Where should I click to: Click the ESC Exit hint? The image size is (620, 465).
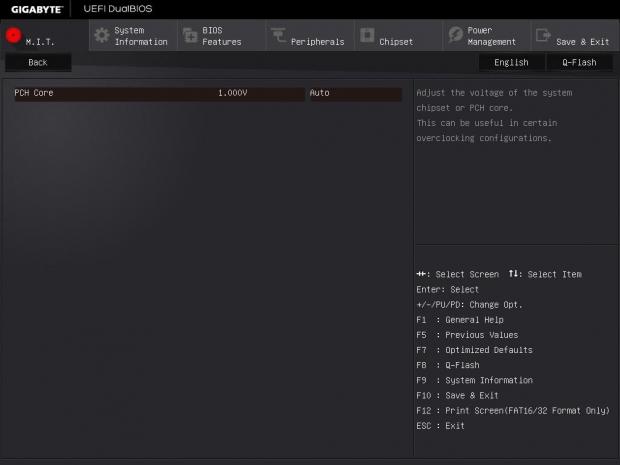(x=440, y=426)
